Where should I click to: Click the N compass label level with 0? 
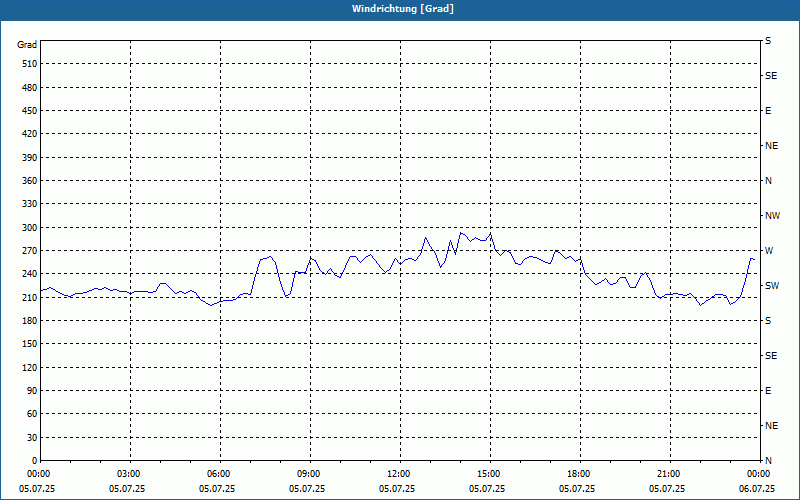pyautogui.click(x=768, y=460)
